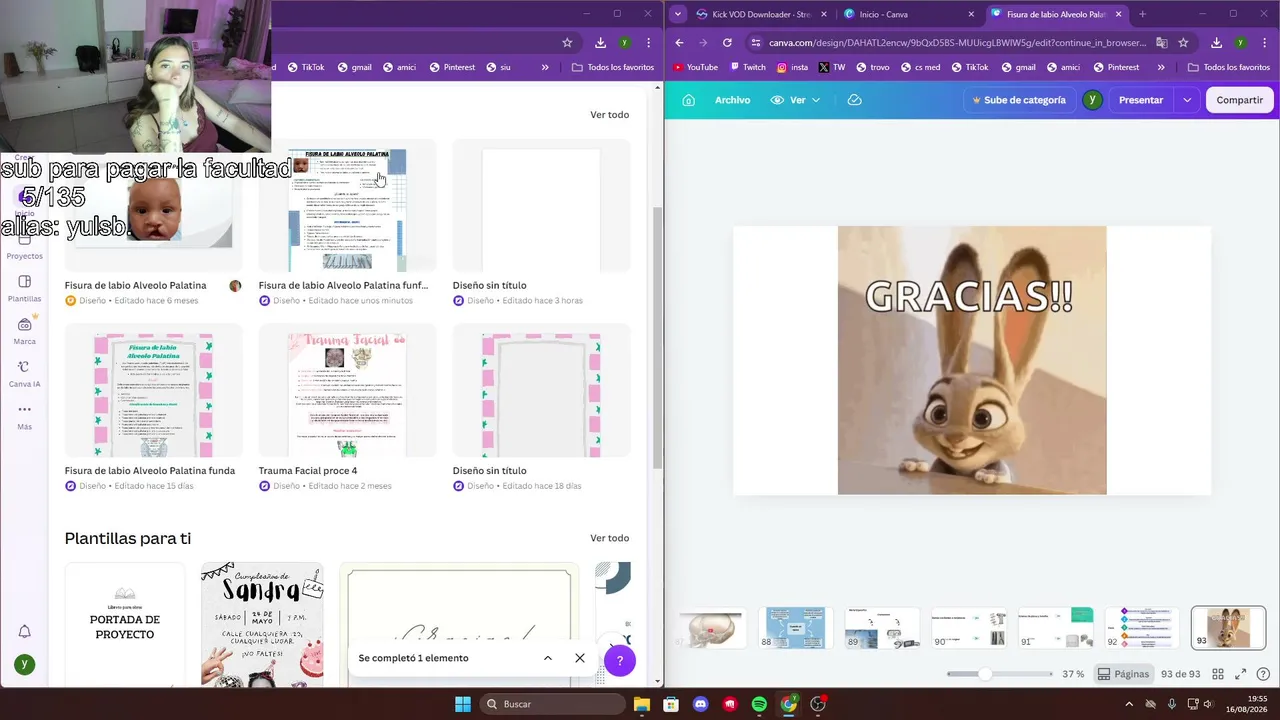Open OBS Studio from the taskbar
Viewport: 1280px width, 720px height.
tap(818, 704)
